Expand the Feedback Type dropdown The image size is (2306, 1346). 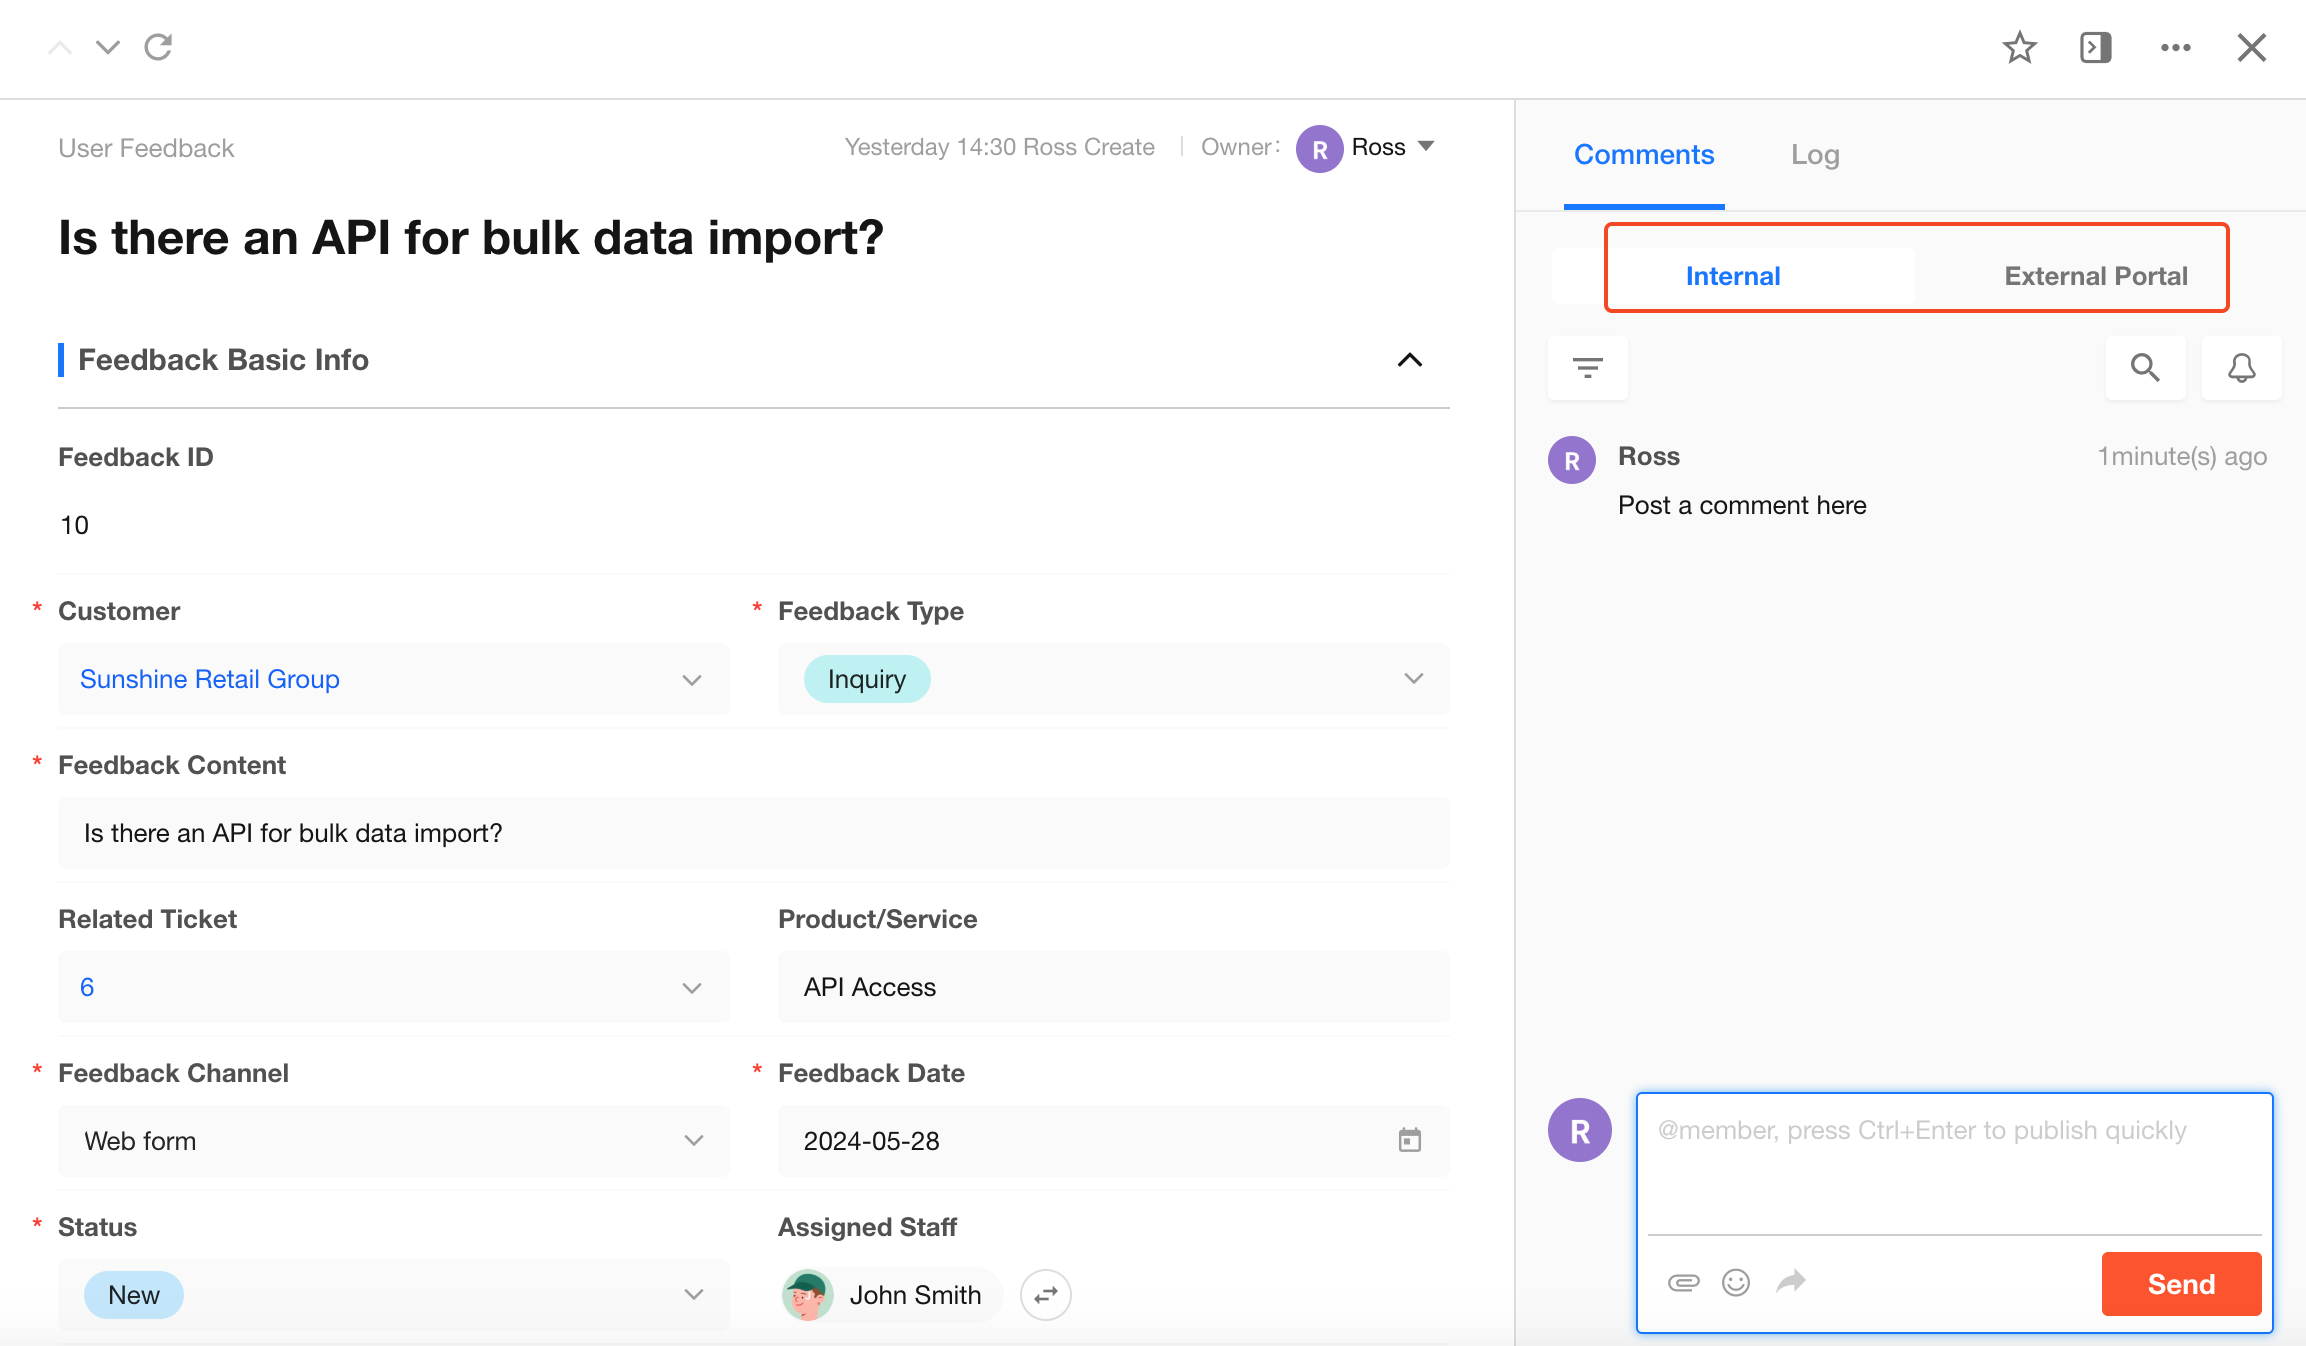coord(1413,679)
